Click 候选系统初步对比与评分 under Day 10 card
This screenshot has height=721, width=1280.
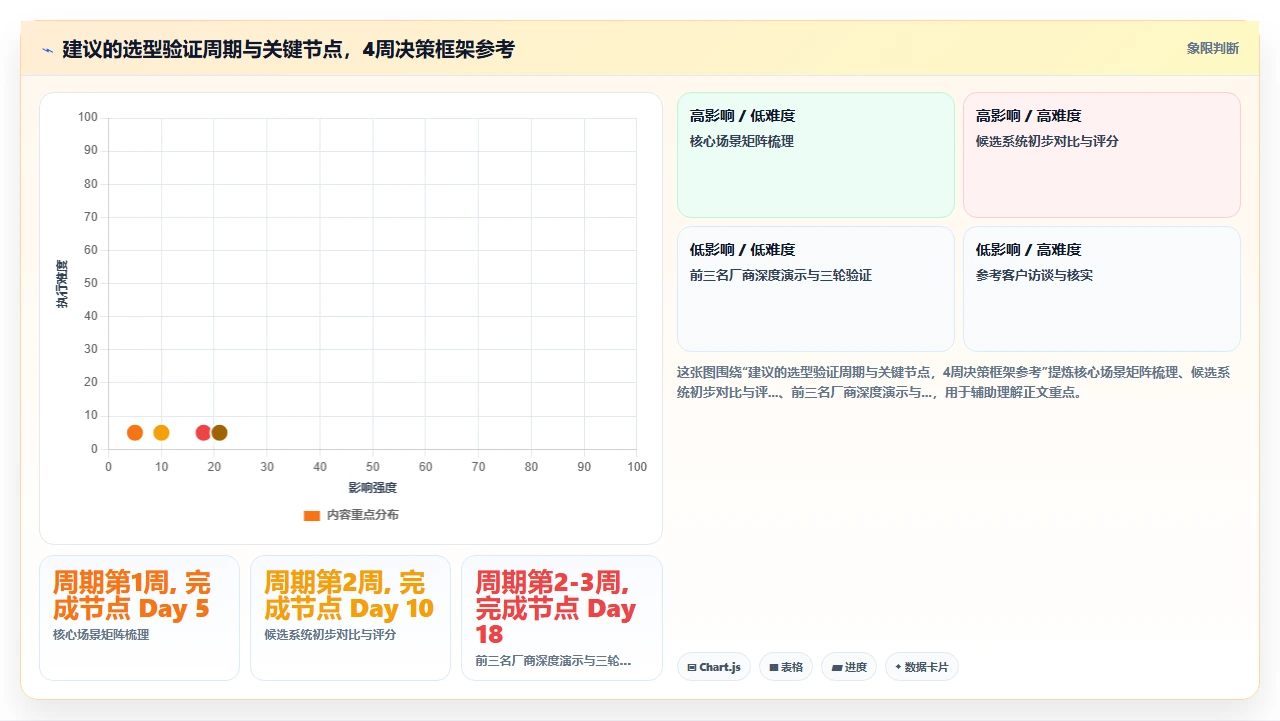click(x=330, y=635)
